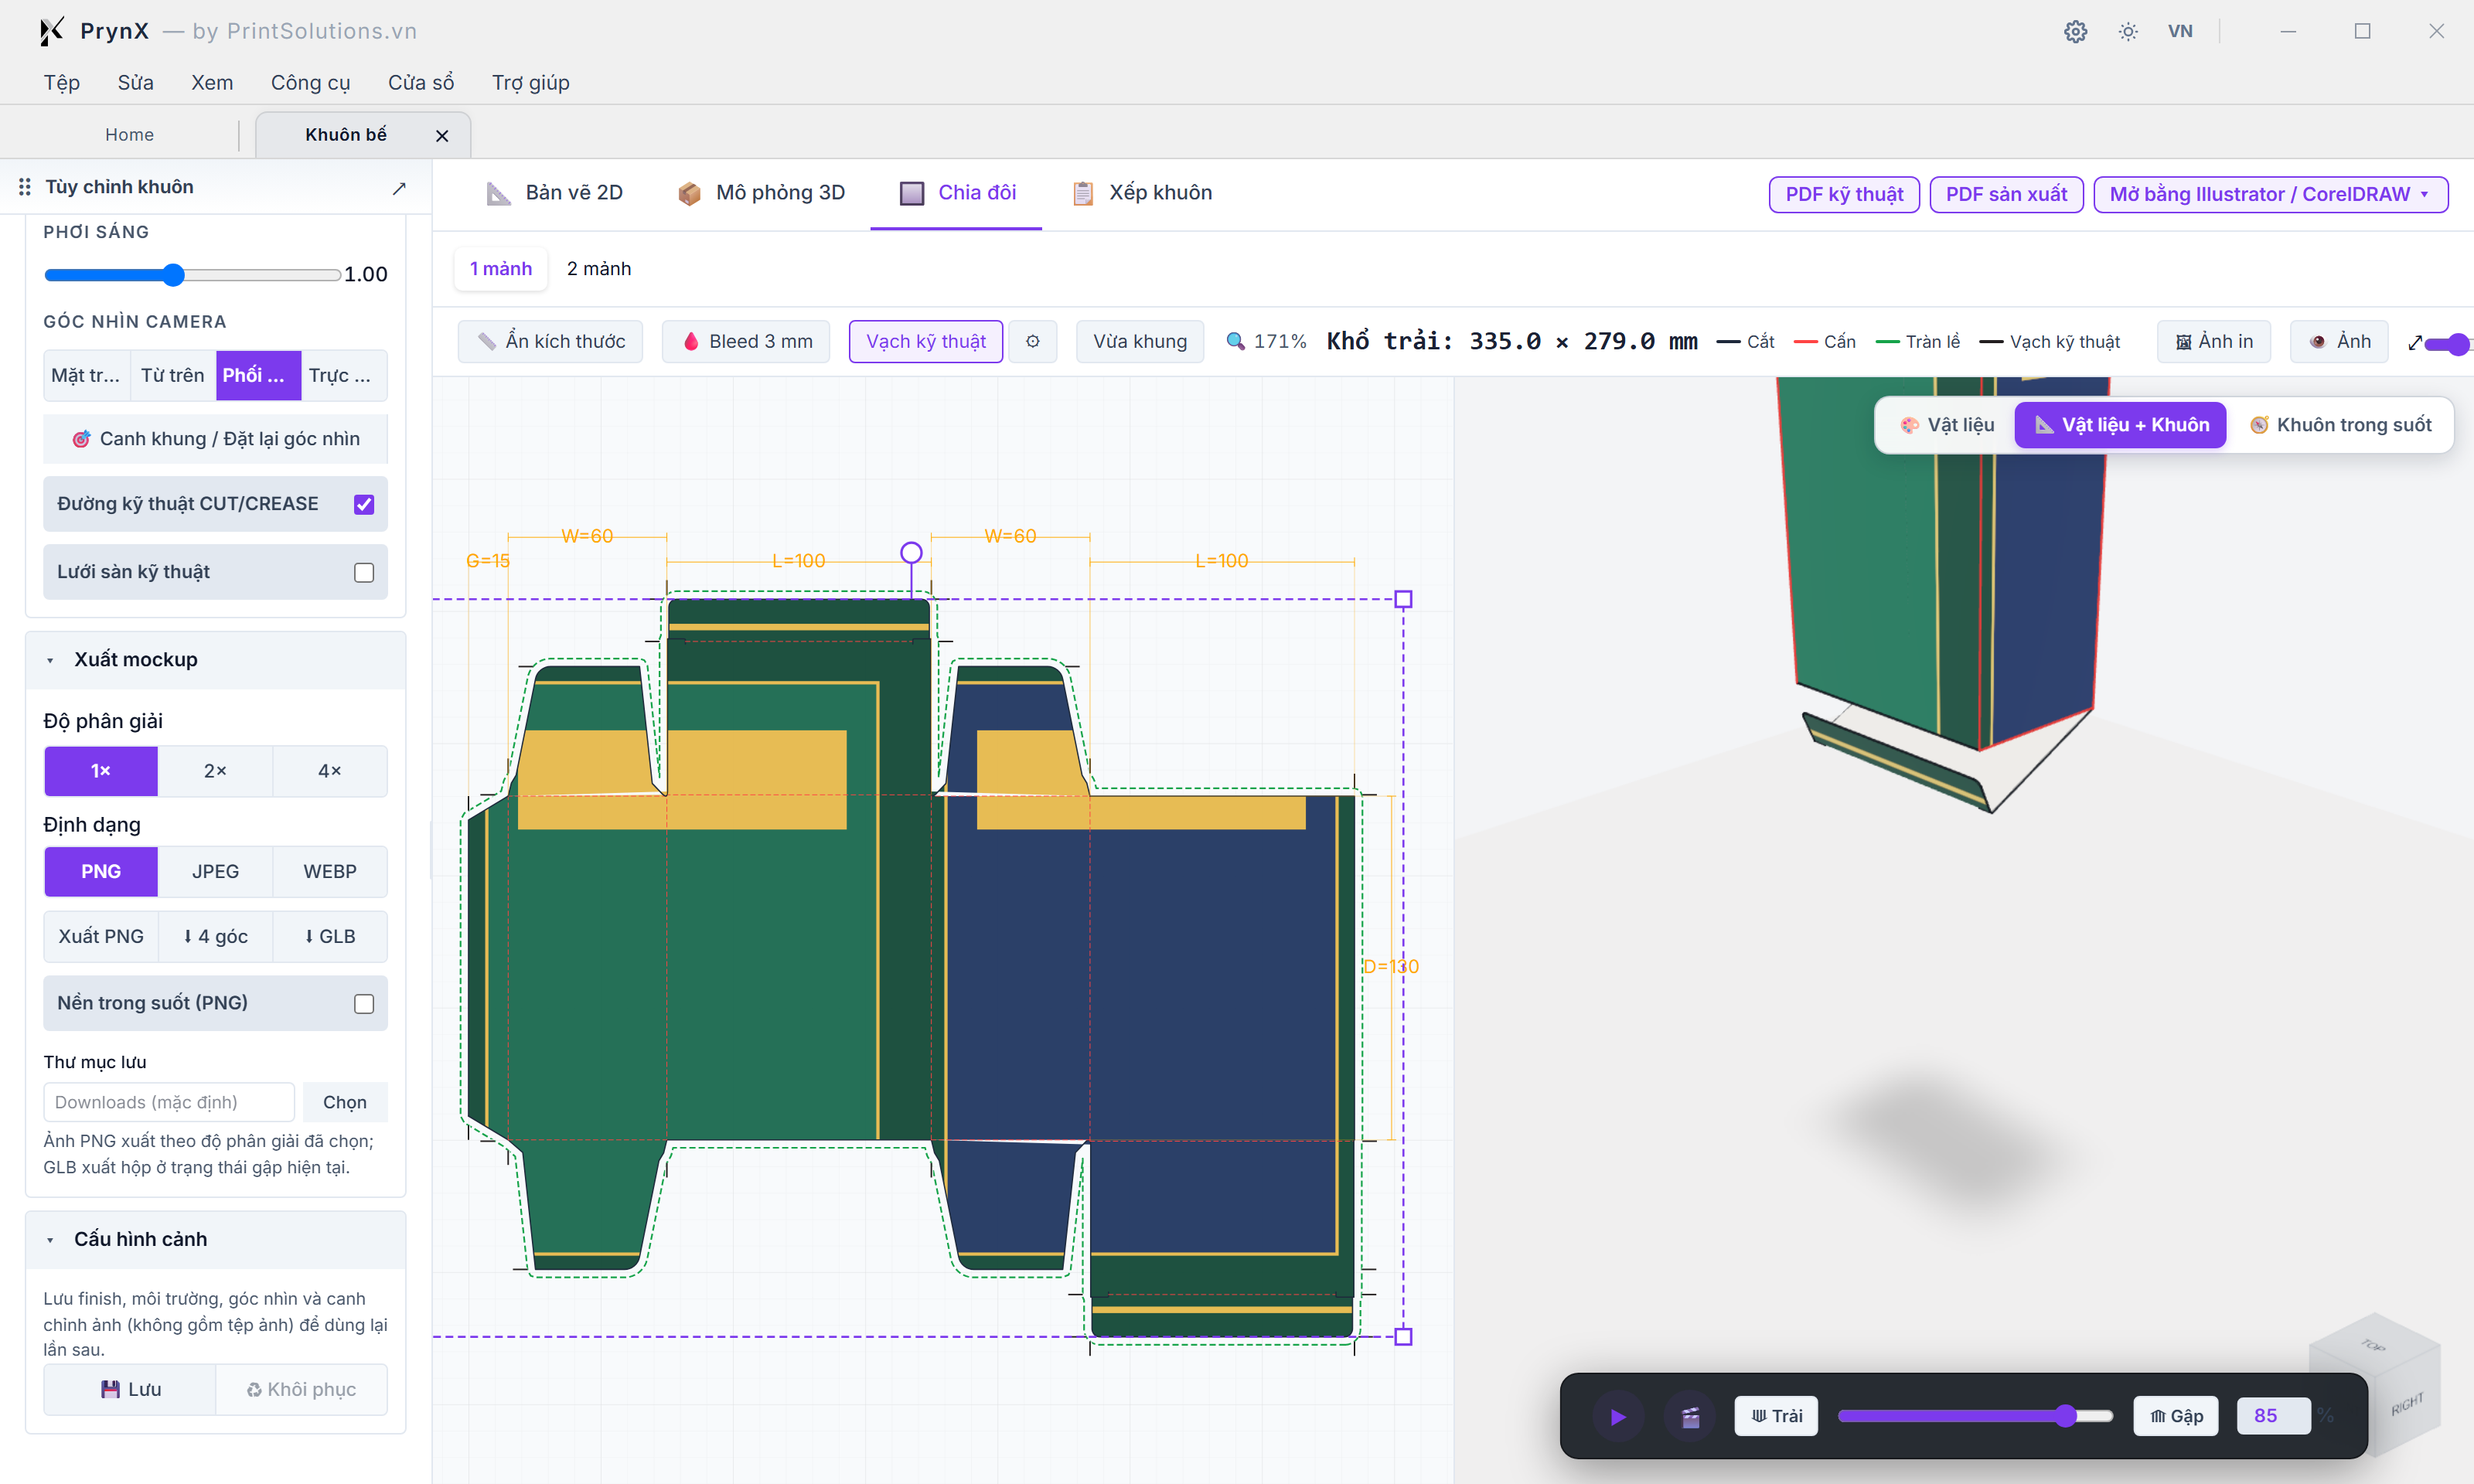Click the fold percentage field showing 85
2474x1484 pixels.
2273,1416
